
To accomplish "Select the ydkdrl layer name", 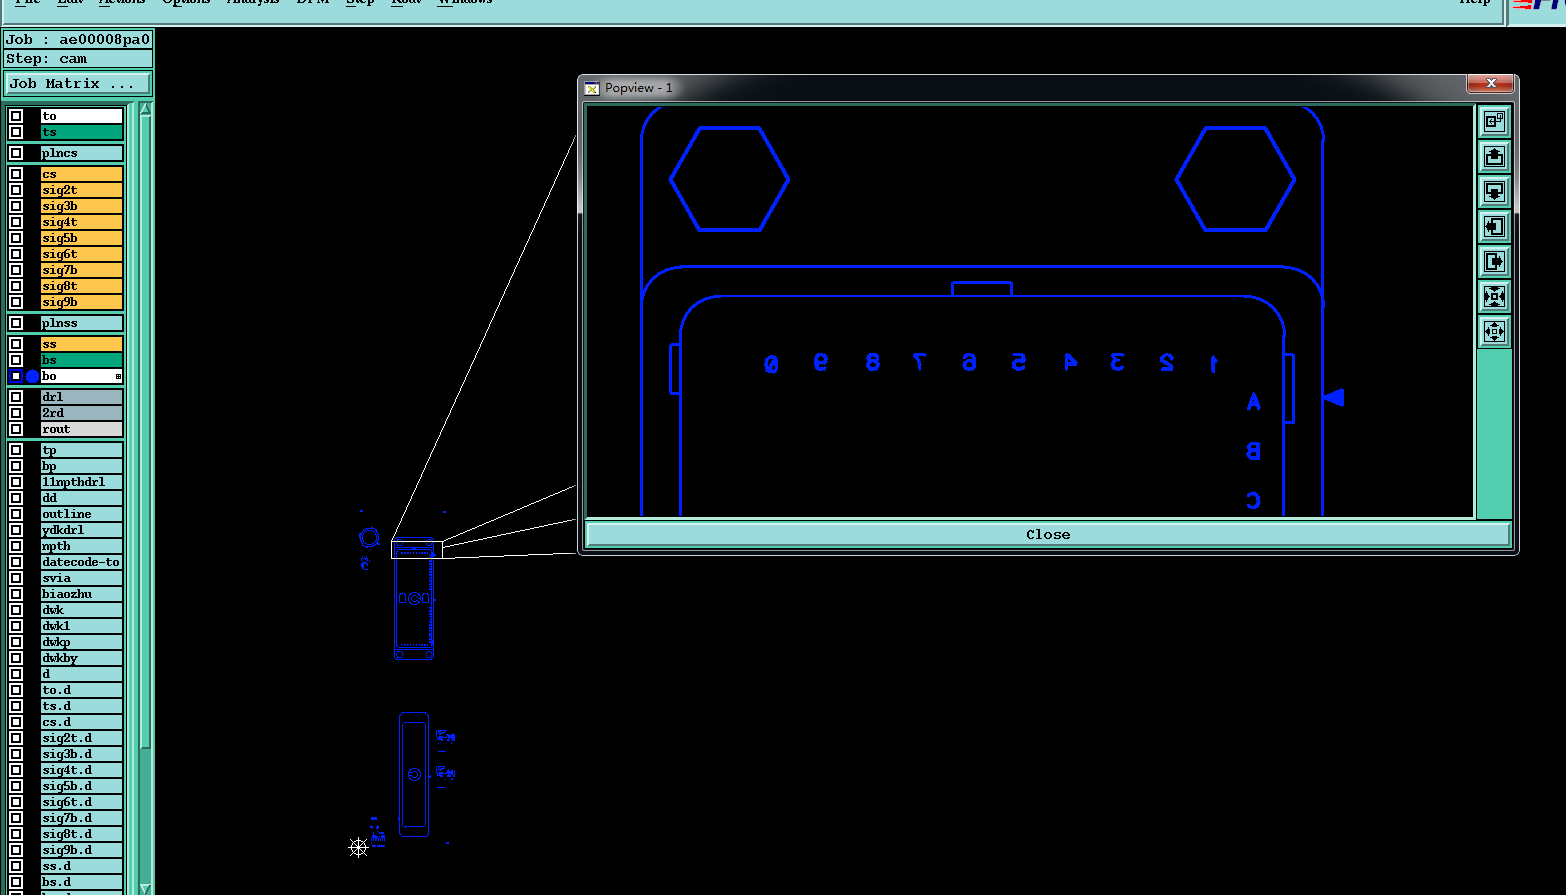I will 81,530.
